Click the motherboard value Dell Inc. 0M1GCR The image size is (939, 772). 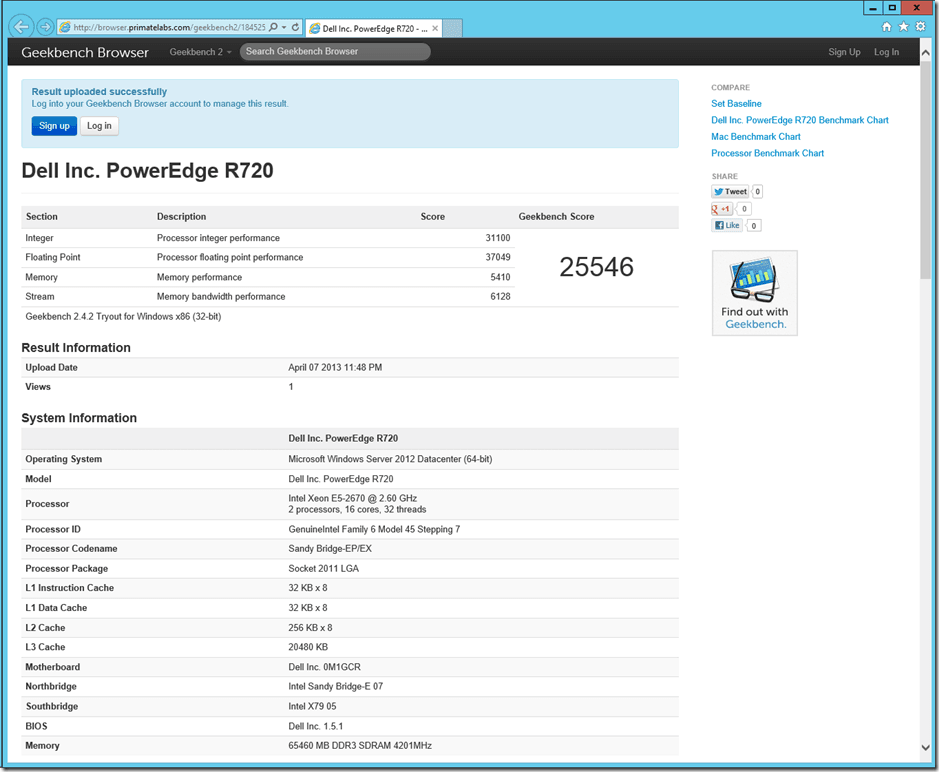[x=324, y=667]
